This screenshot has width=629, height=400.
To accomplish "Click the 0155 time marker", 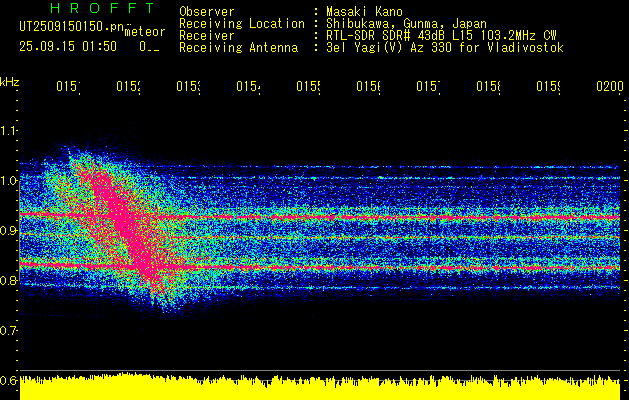I will (308, 87).
